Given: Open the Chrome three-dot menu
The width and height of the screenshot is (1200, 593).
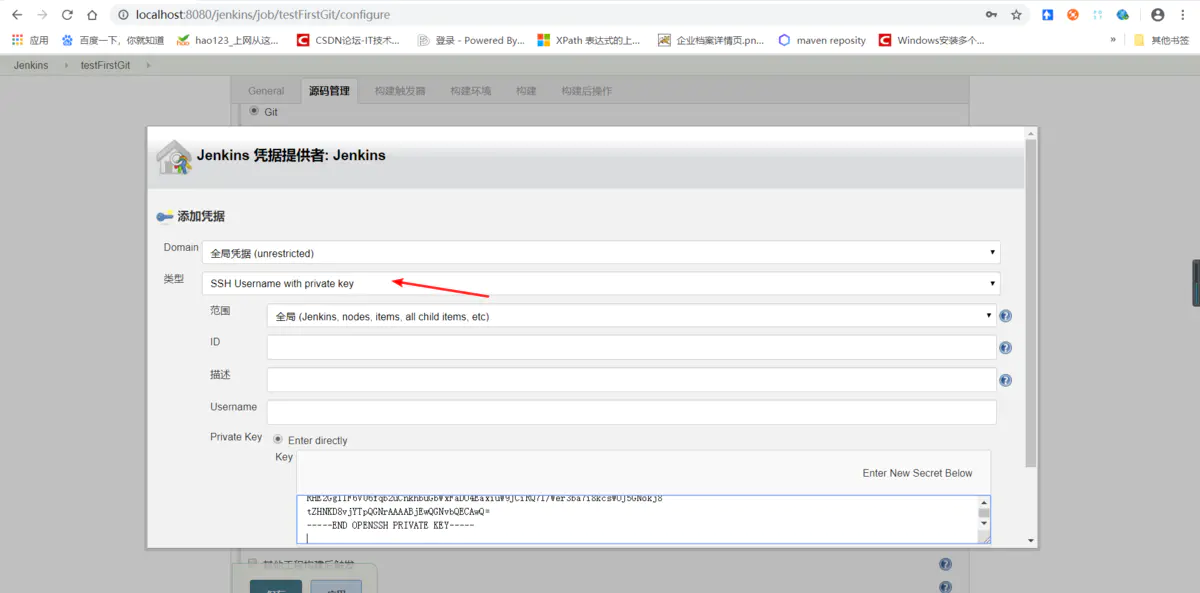Looking at the screenshot, I should coord(1184,15).
